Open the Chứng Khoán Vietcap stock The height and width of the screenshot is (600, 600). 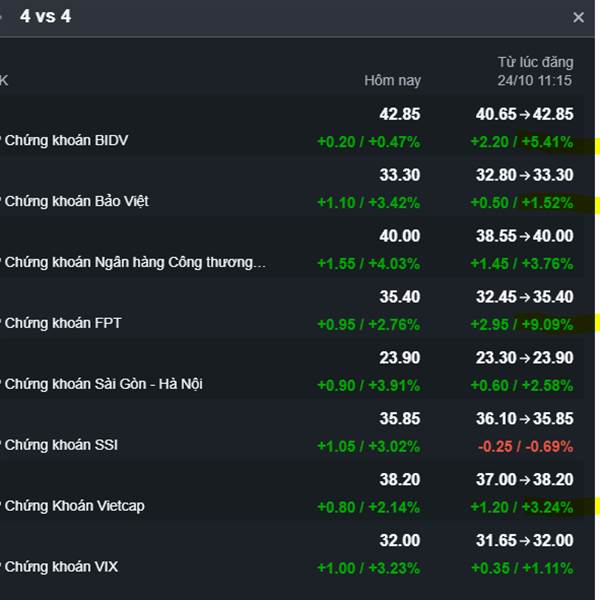[x=75, y=506]
